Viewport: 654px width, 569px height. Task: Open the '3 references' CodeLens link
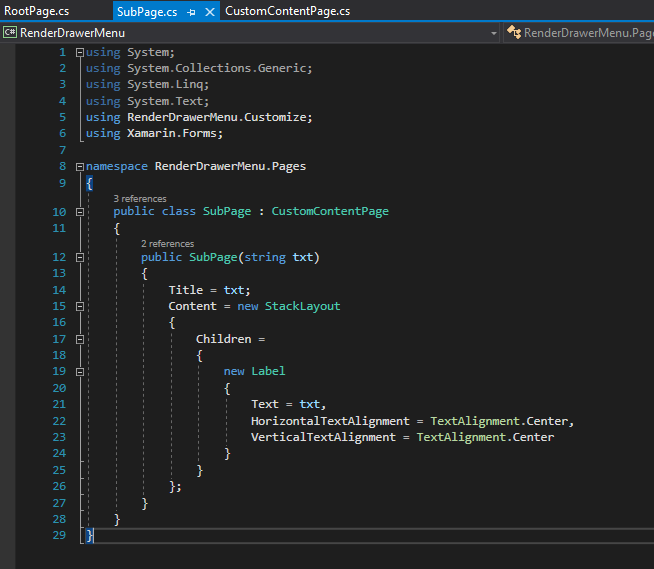[140, 199]
